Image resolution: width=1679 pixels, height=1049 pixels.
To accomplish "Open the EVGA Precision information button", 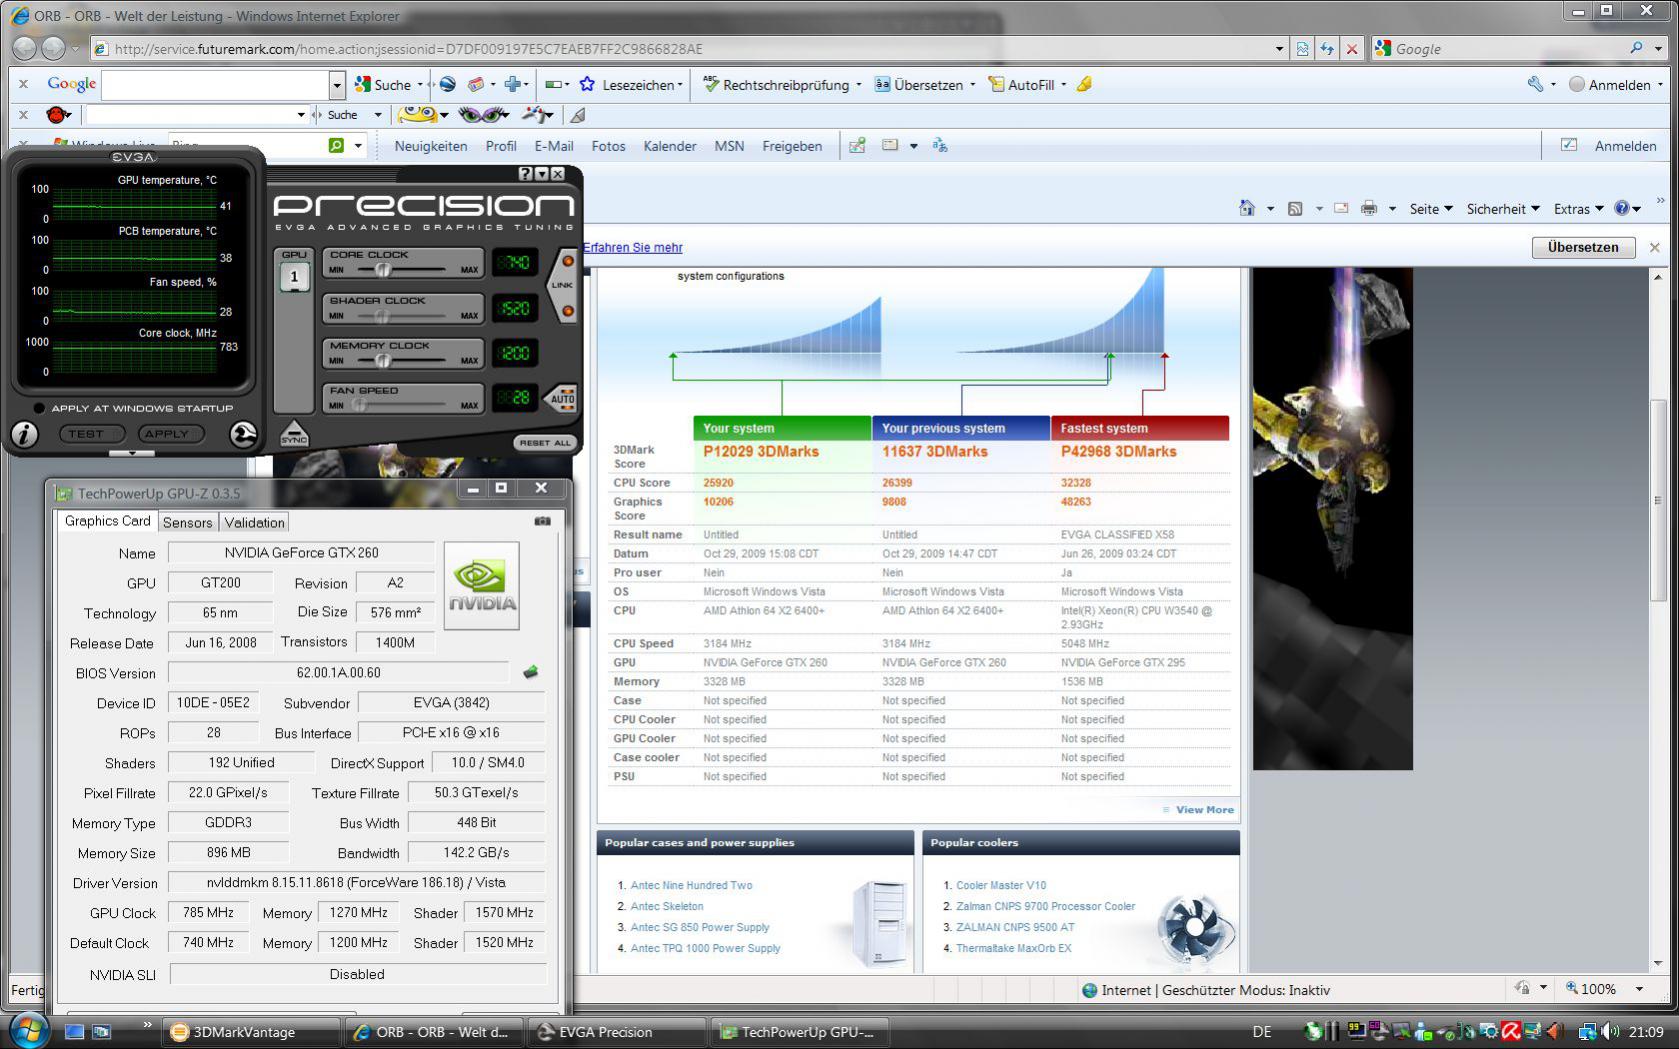I will [24, 434].
